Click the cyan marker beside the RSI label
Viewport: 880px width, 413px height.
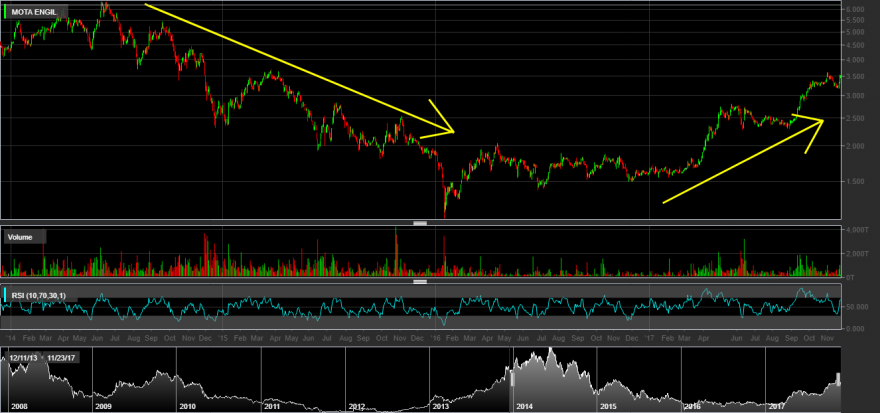click(5, 294)
